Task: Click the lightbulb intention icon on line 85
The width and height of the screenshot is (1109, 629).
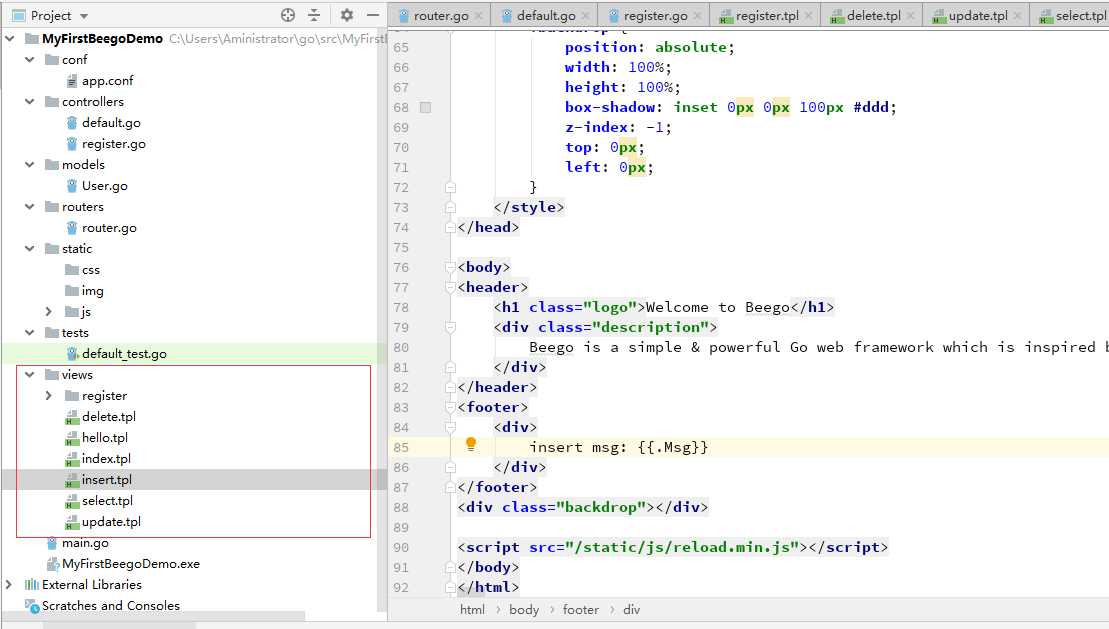Action: [471, 444]
